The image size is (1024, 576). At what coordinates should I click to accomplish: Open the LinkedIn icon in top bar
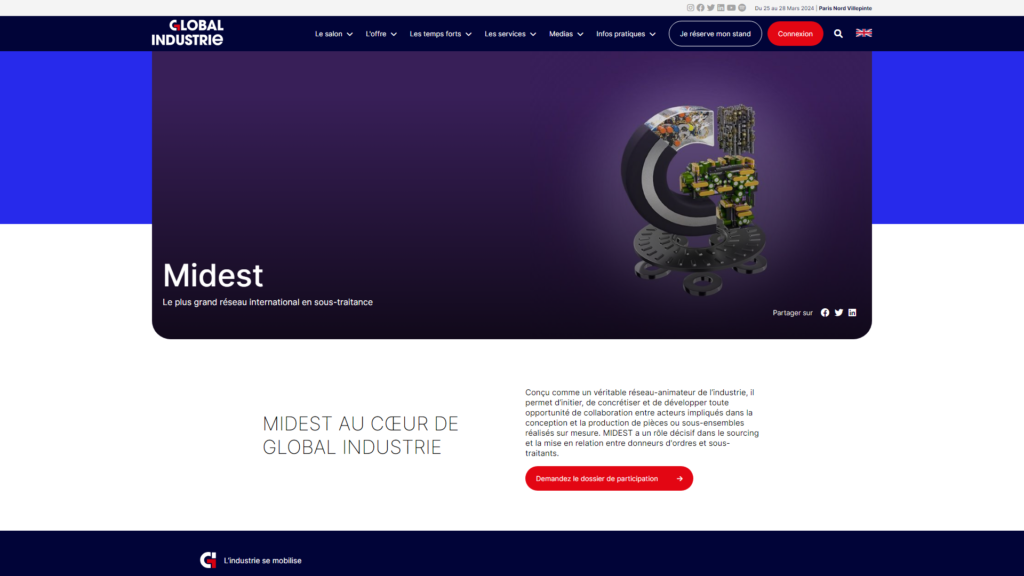tap(721, 8)
